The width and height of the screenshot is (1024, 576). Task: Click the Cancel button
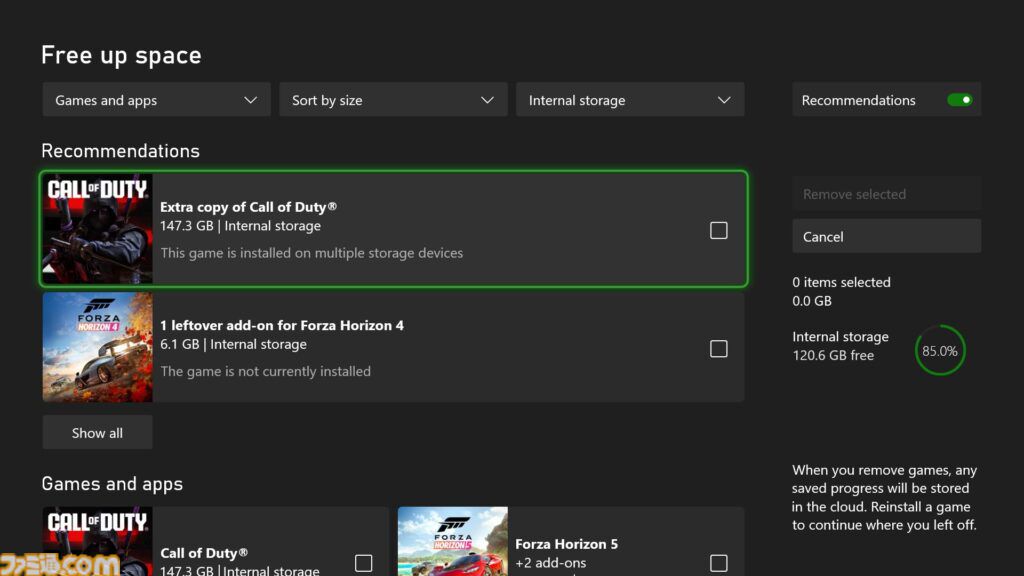(886, 236)
